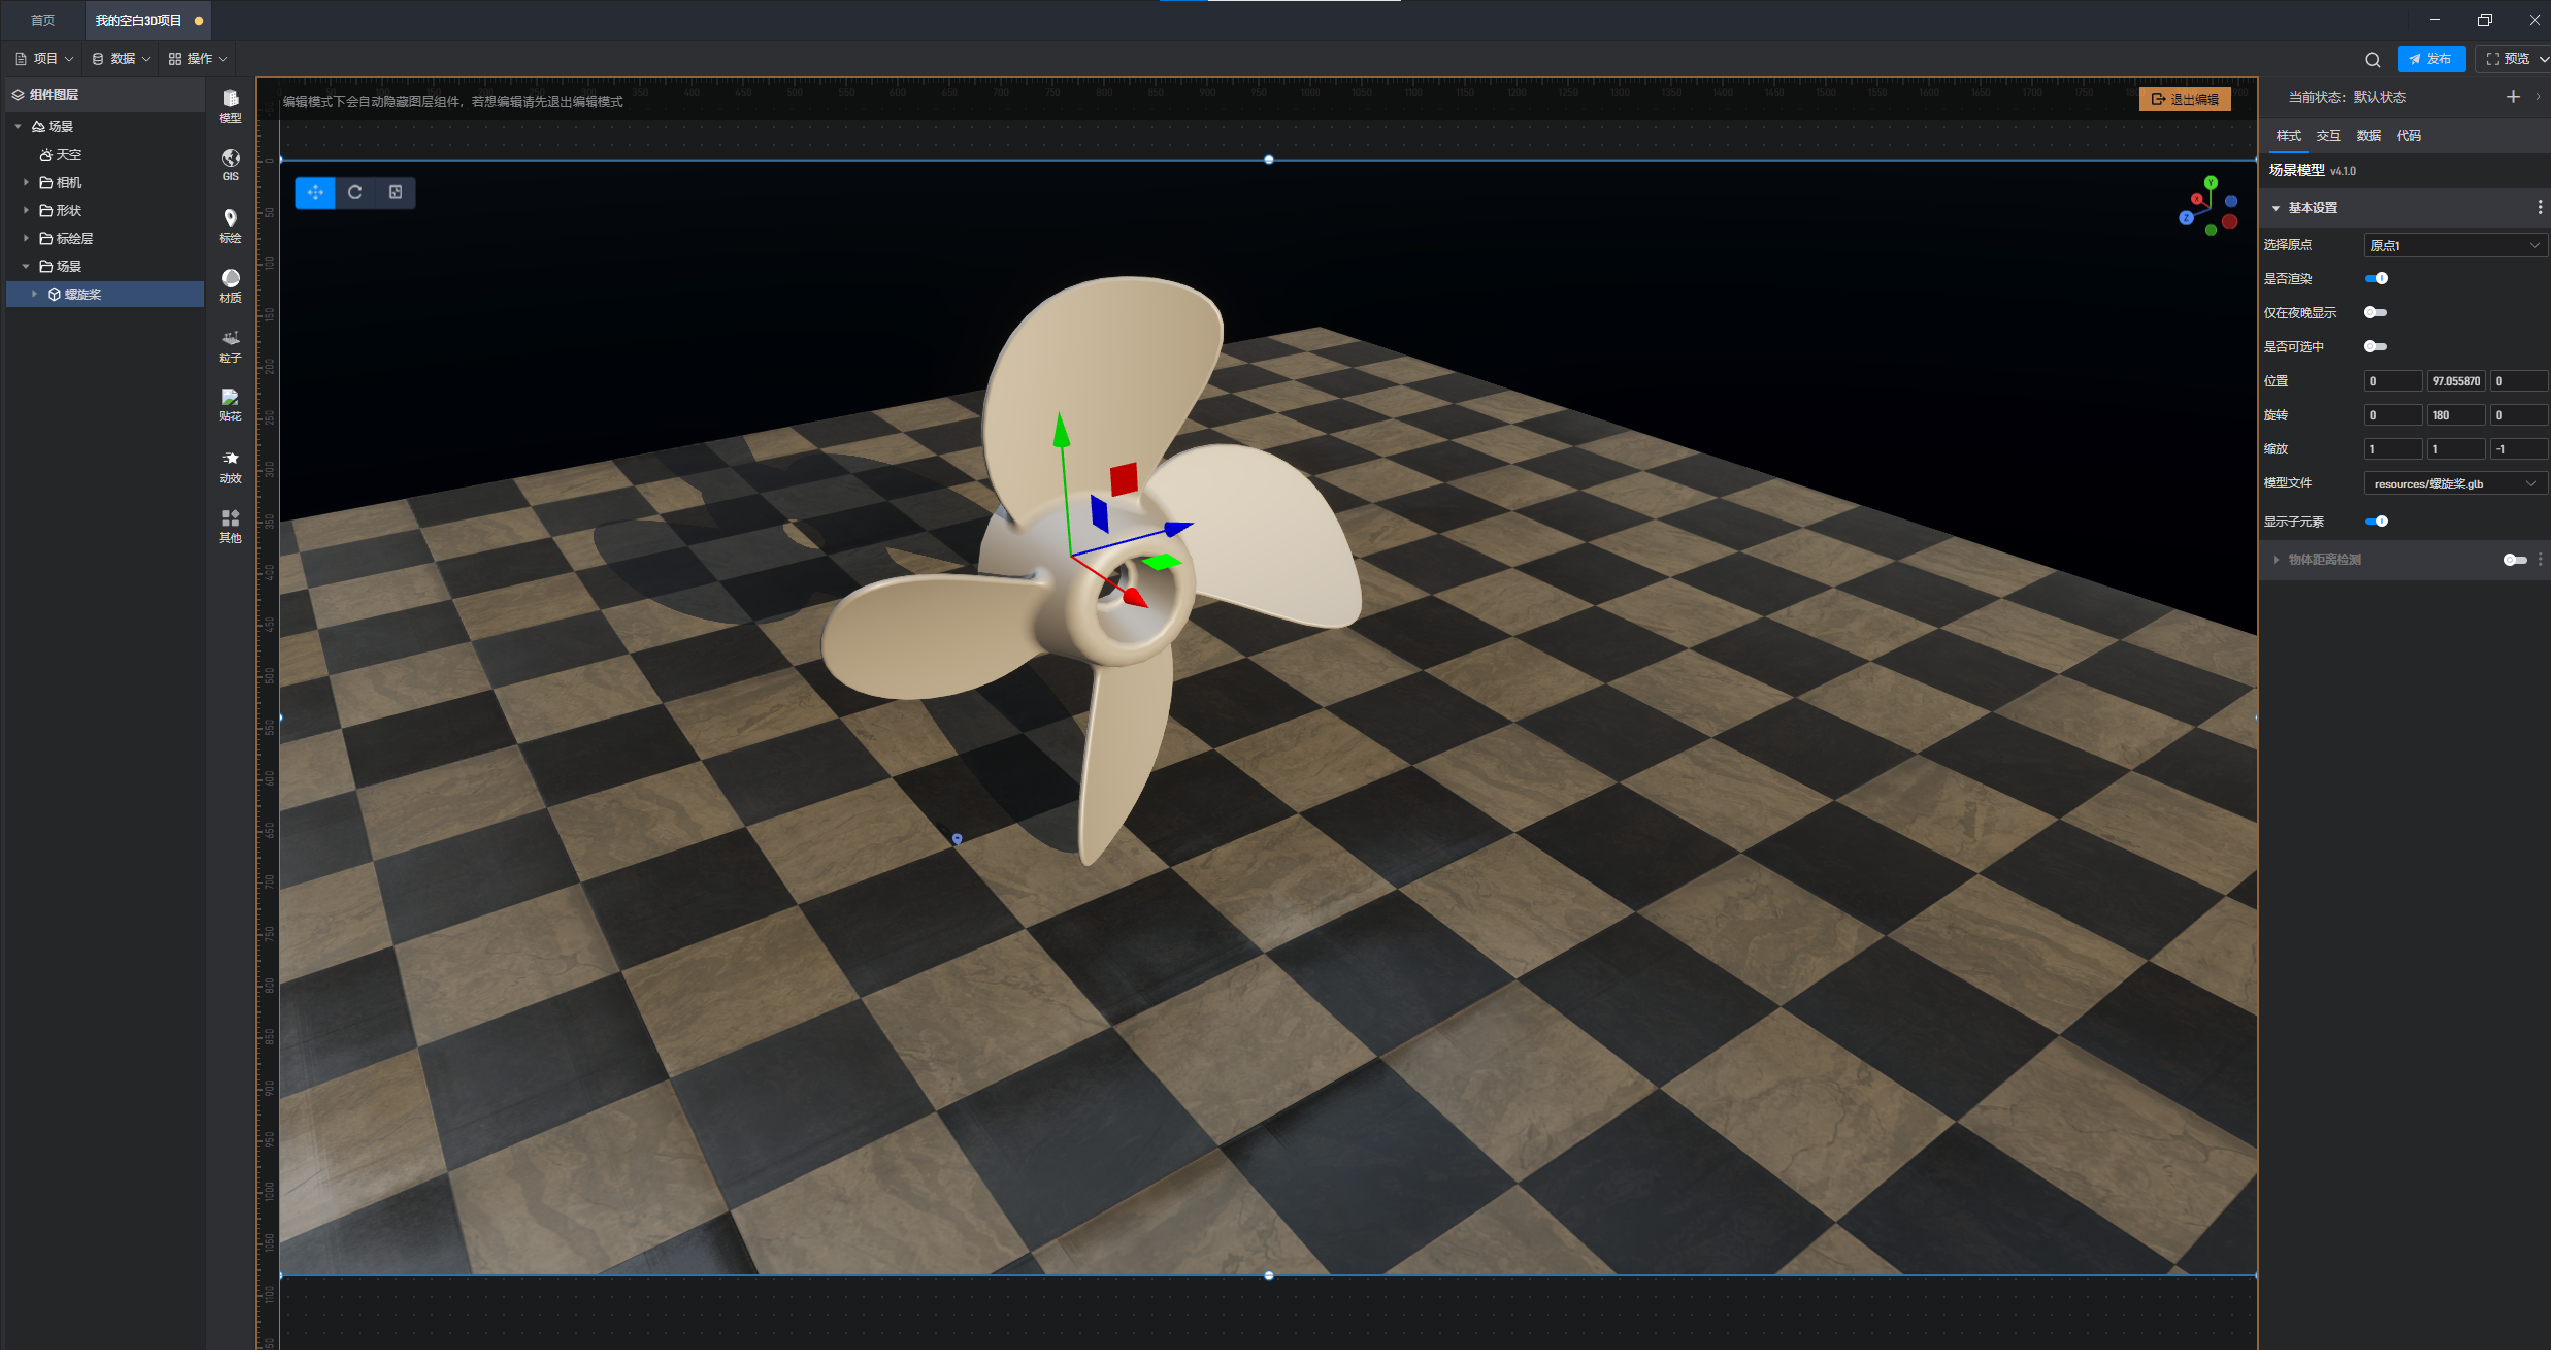Activate the scale gizmo tool
This screenshot has height=1350, width=2551.
395,192
